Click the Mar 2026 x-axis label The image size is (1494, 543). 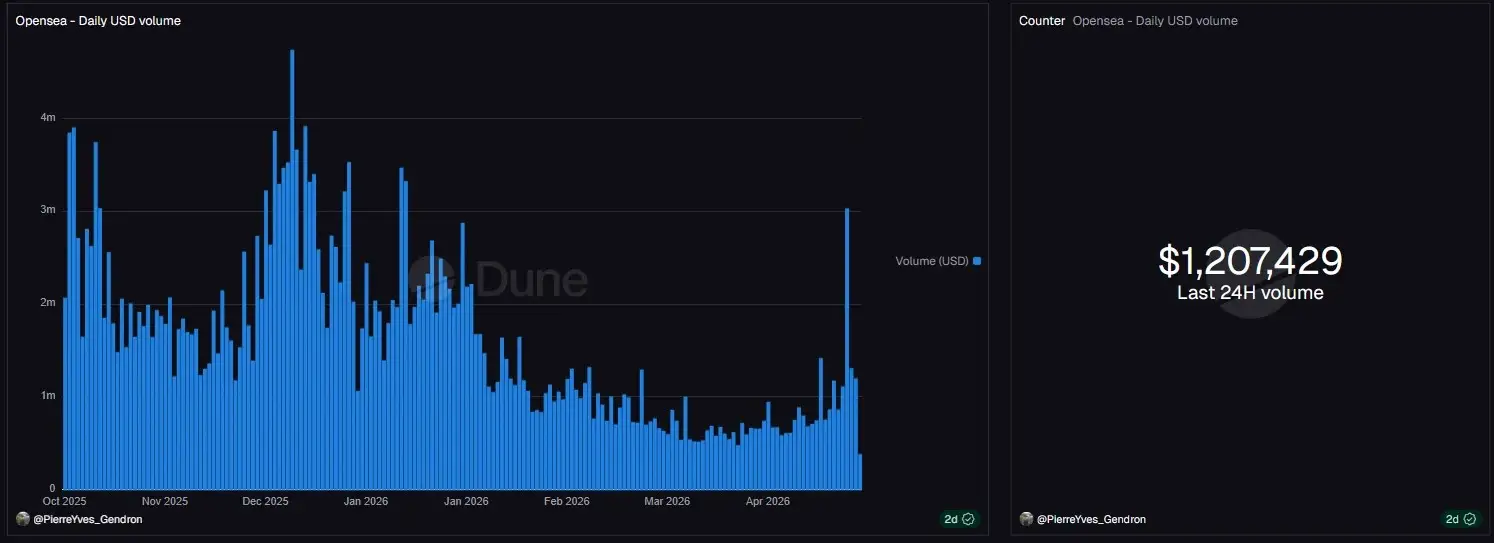666,501
